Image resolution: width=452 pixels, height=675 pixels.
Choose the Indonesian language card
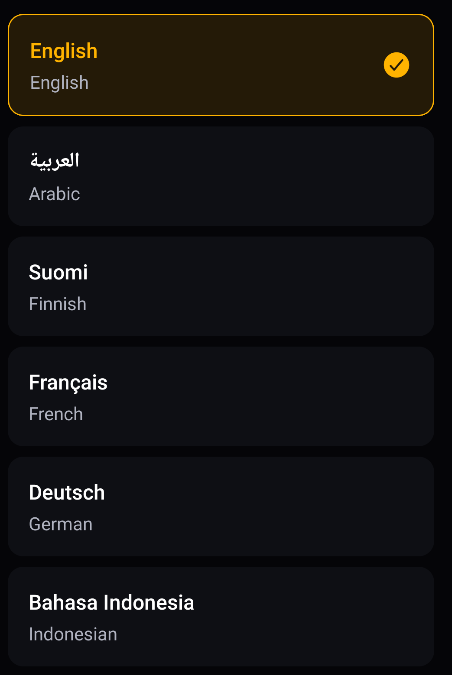[221, 617]
